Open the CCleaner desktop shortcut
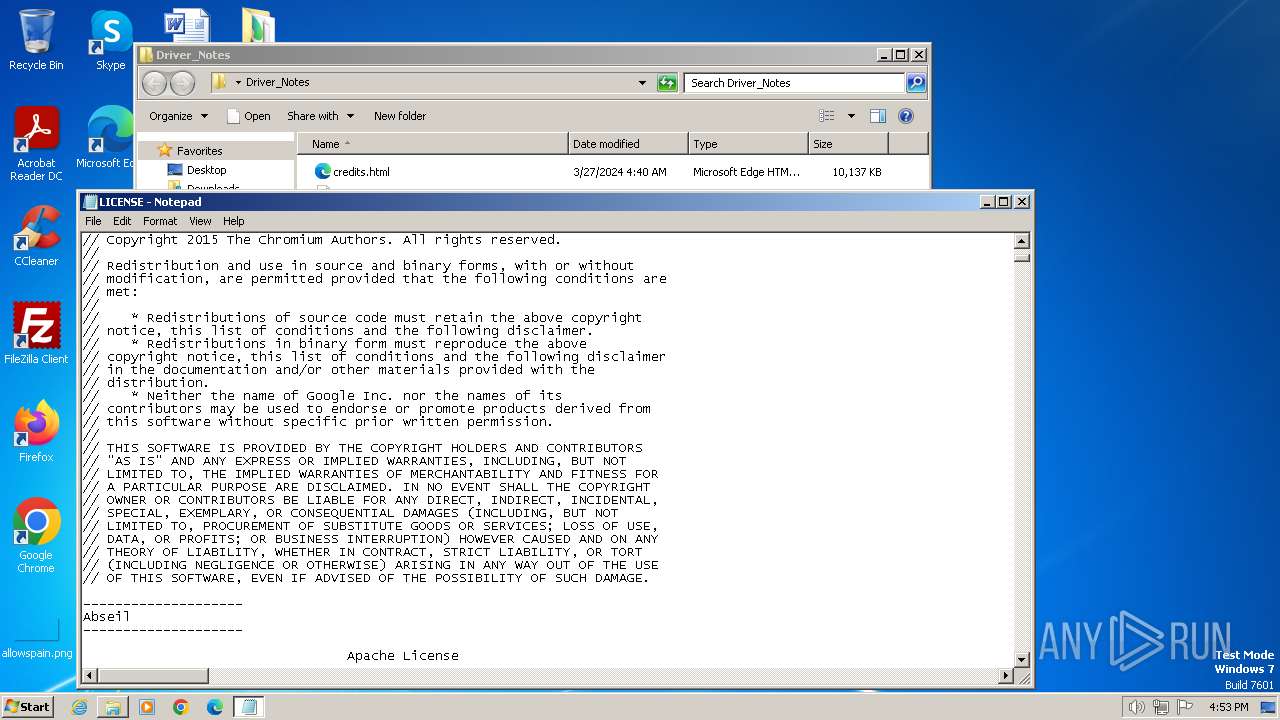Viewport: 1280px width, 720px height. (x=36, y=236)
